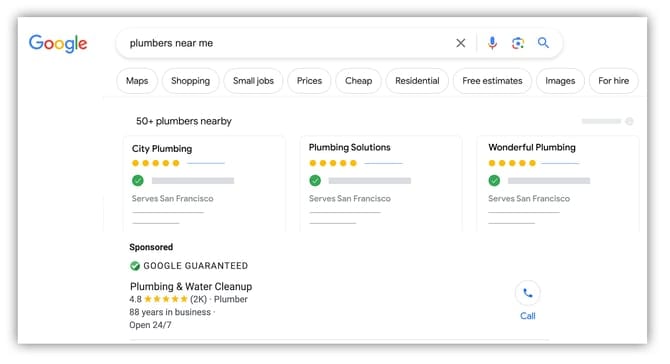Open Google Lens image search icon

(518, 43)
